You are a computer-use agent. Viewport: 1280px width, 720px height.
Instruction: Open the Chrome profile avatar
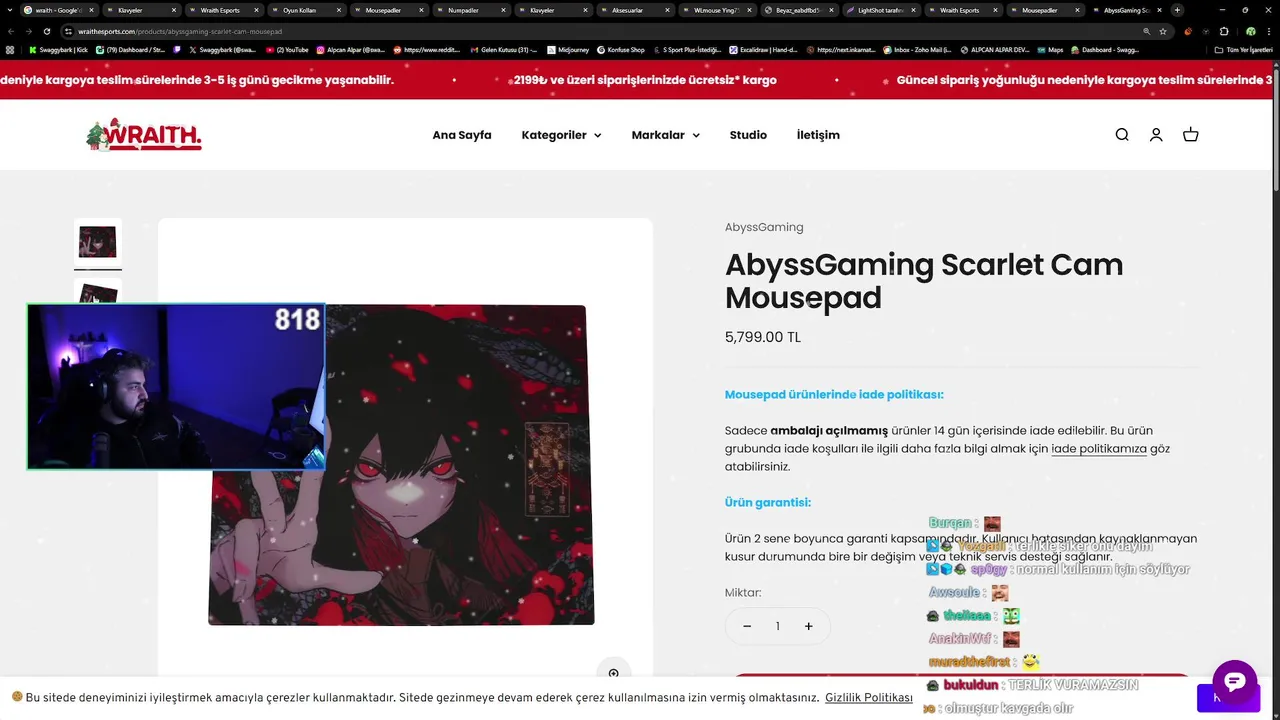pyautogui.click(x=1250, y=31)
